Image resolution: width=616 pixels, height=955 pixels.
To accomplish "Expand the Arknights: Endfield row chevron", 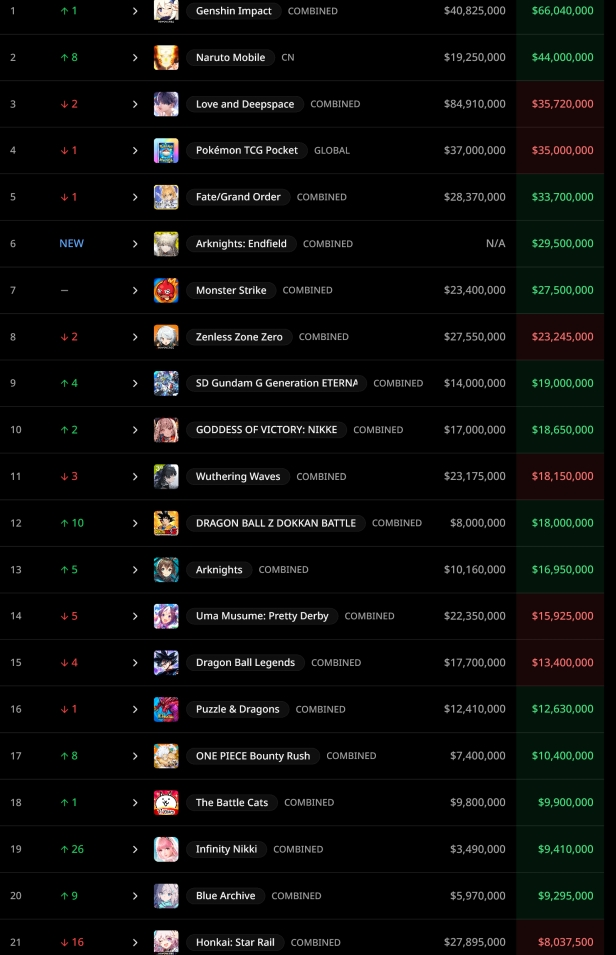I will tap(135, 244).
